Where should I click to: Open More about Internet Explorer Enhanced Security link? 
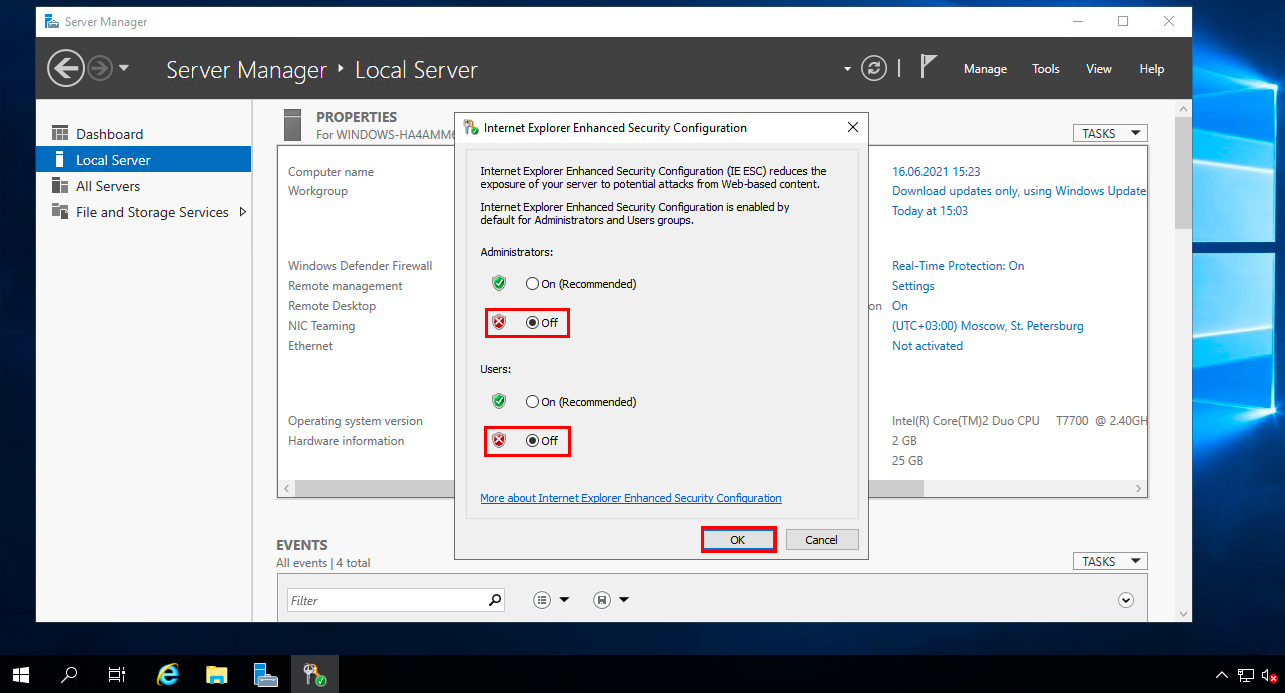tap(631, 498)
